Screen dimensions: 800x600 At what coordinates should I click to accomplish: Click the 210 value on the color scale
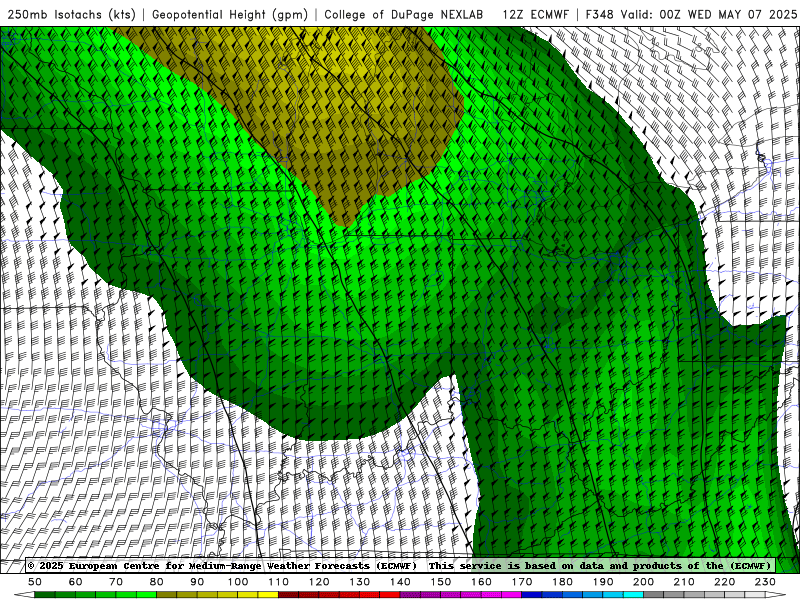684,582
